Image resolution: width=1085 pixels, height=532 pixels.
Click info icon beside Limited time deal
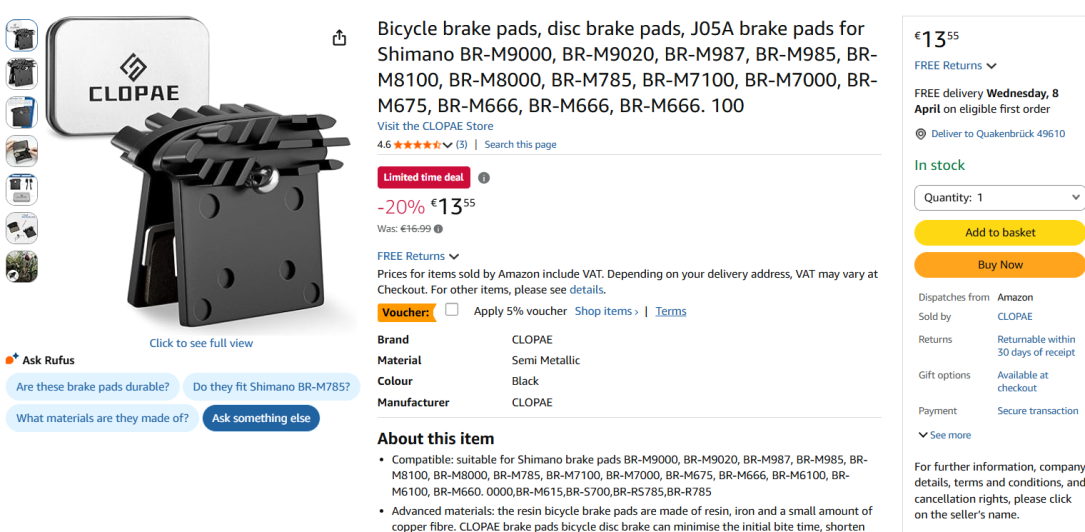[x=484, y=178]
